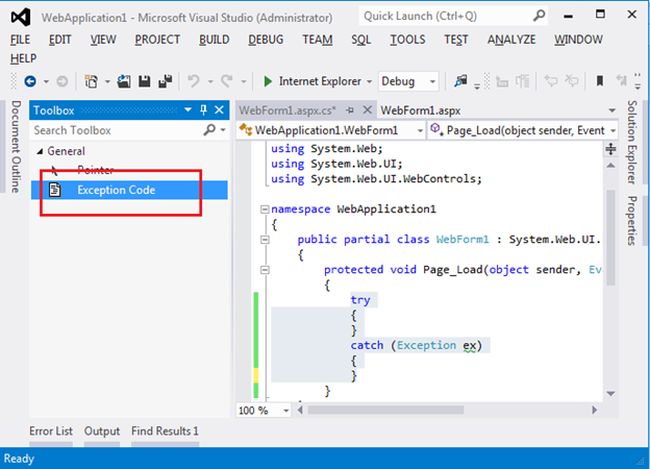Switch to the WebForm1.aspx tab
The image size is (650, 469).
(x=418, y=110)
